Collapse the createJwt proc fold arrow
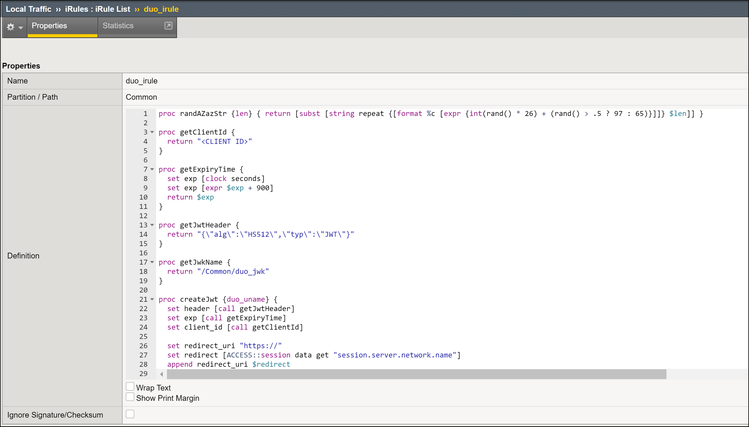This screenshot has width=749, height=427. click(x=152, y=299)
